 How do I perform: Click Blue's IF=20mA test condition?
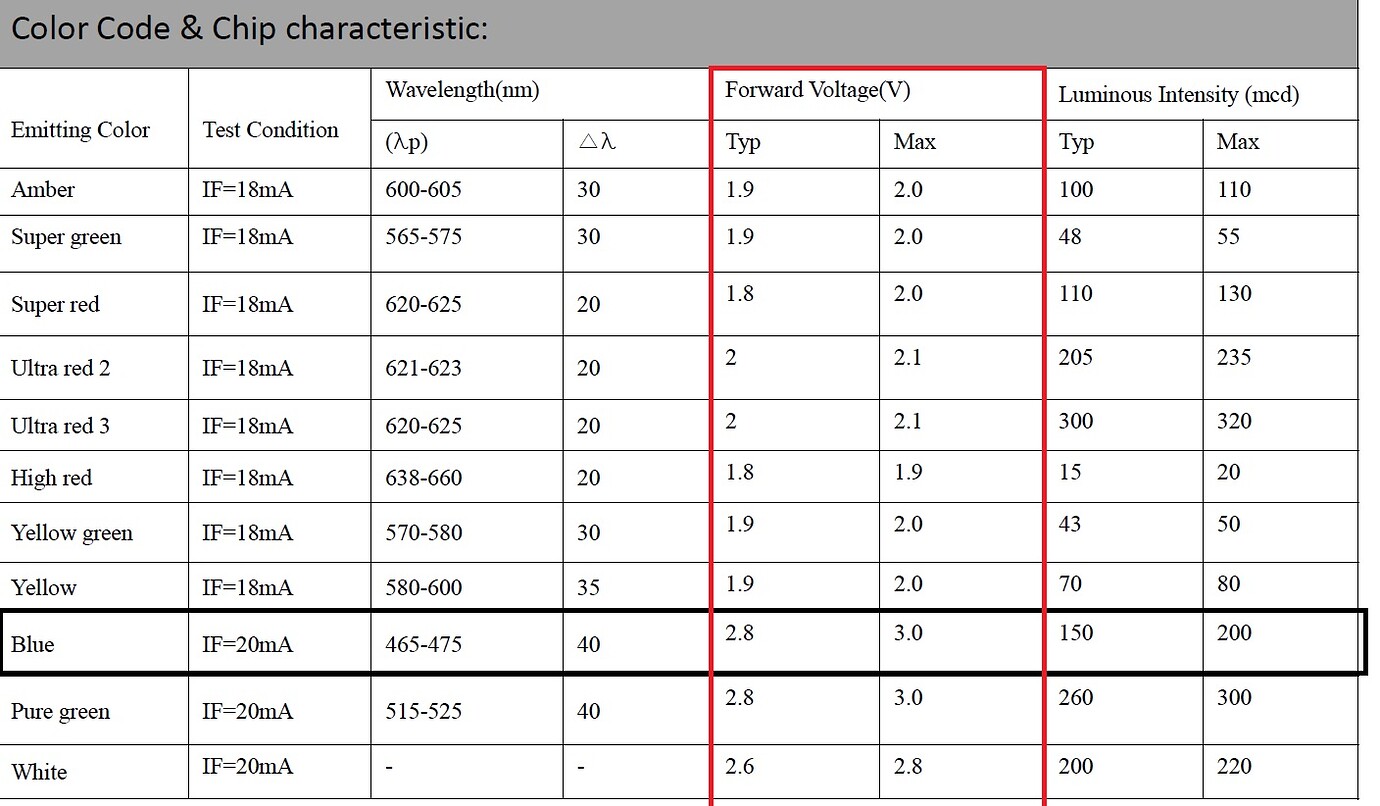click(x=247, y=645)
